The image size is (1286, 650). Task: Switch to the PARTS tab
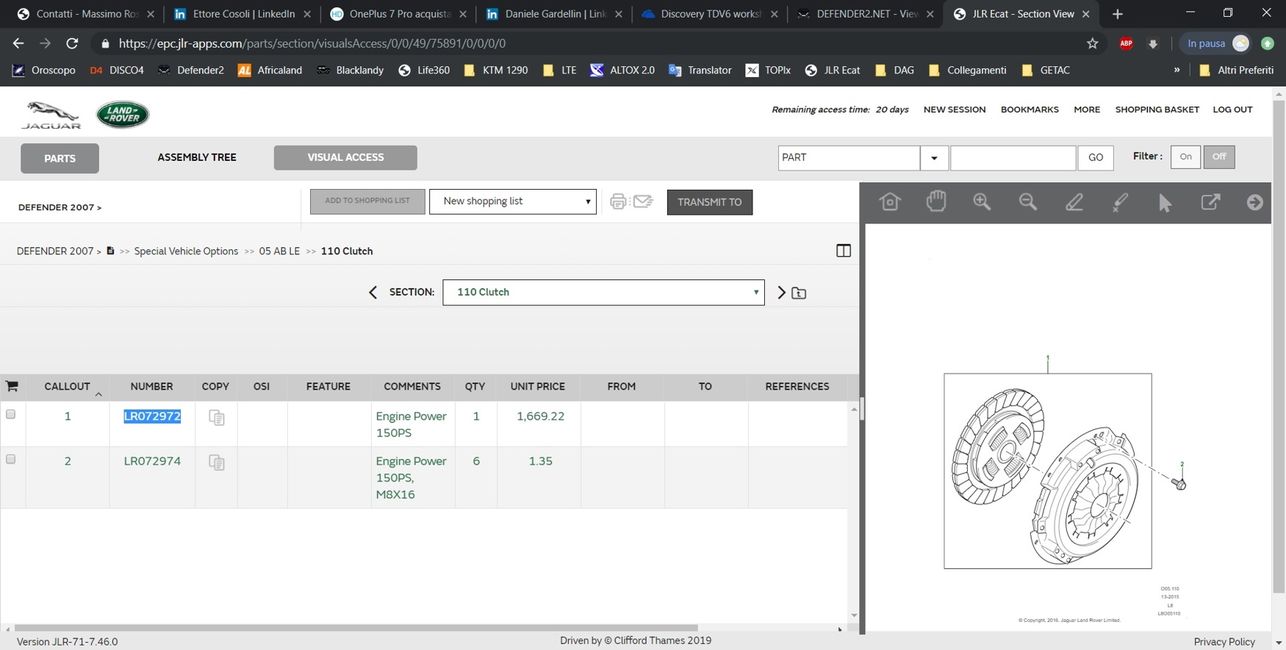60,158
